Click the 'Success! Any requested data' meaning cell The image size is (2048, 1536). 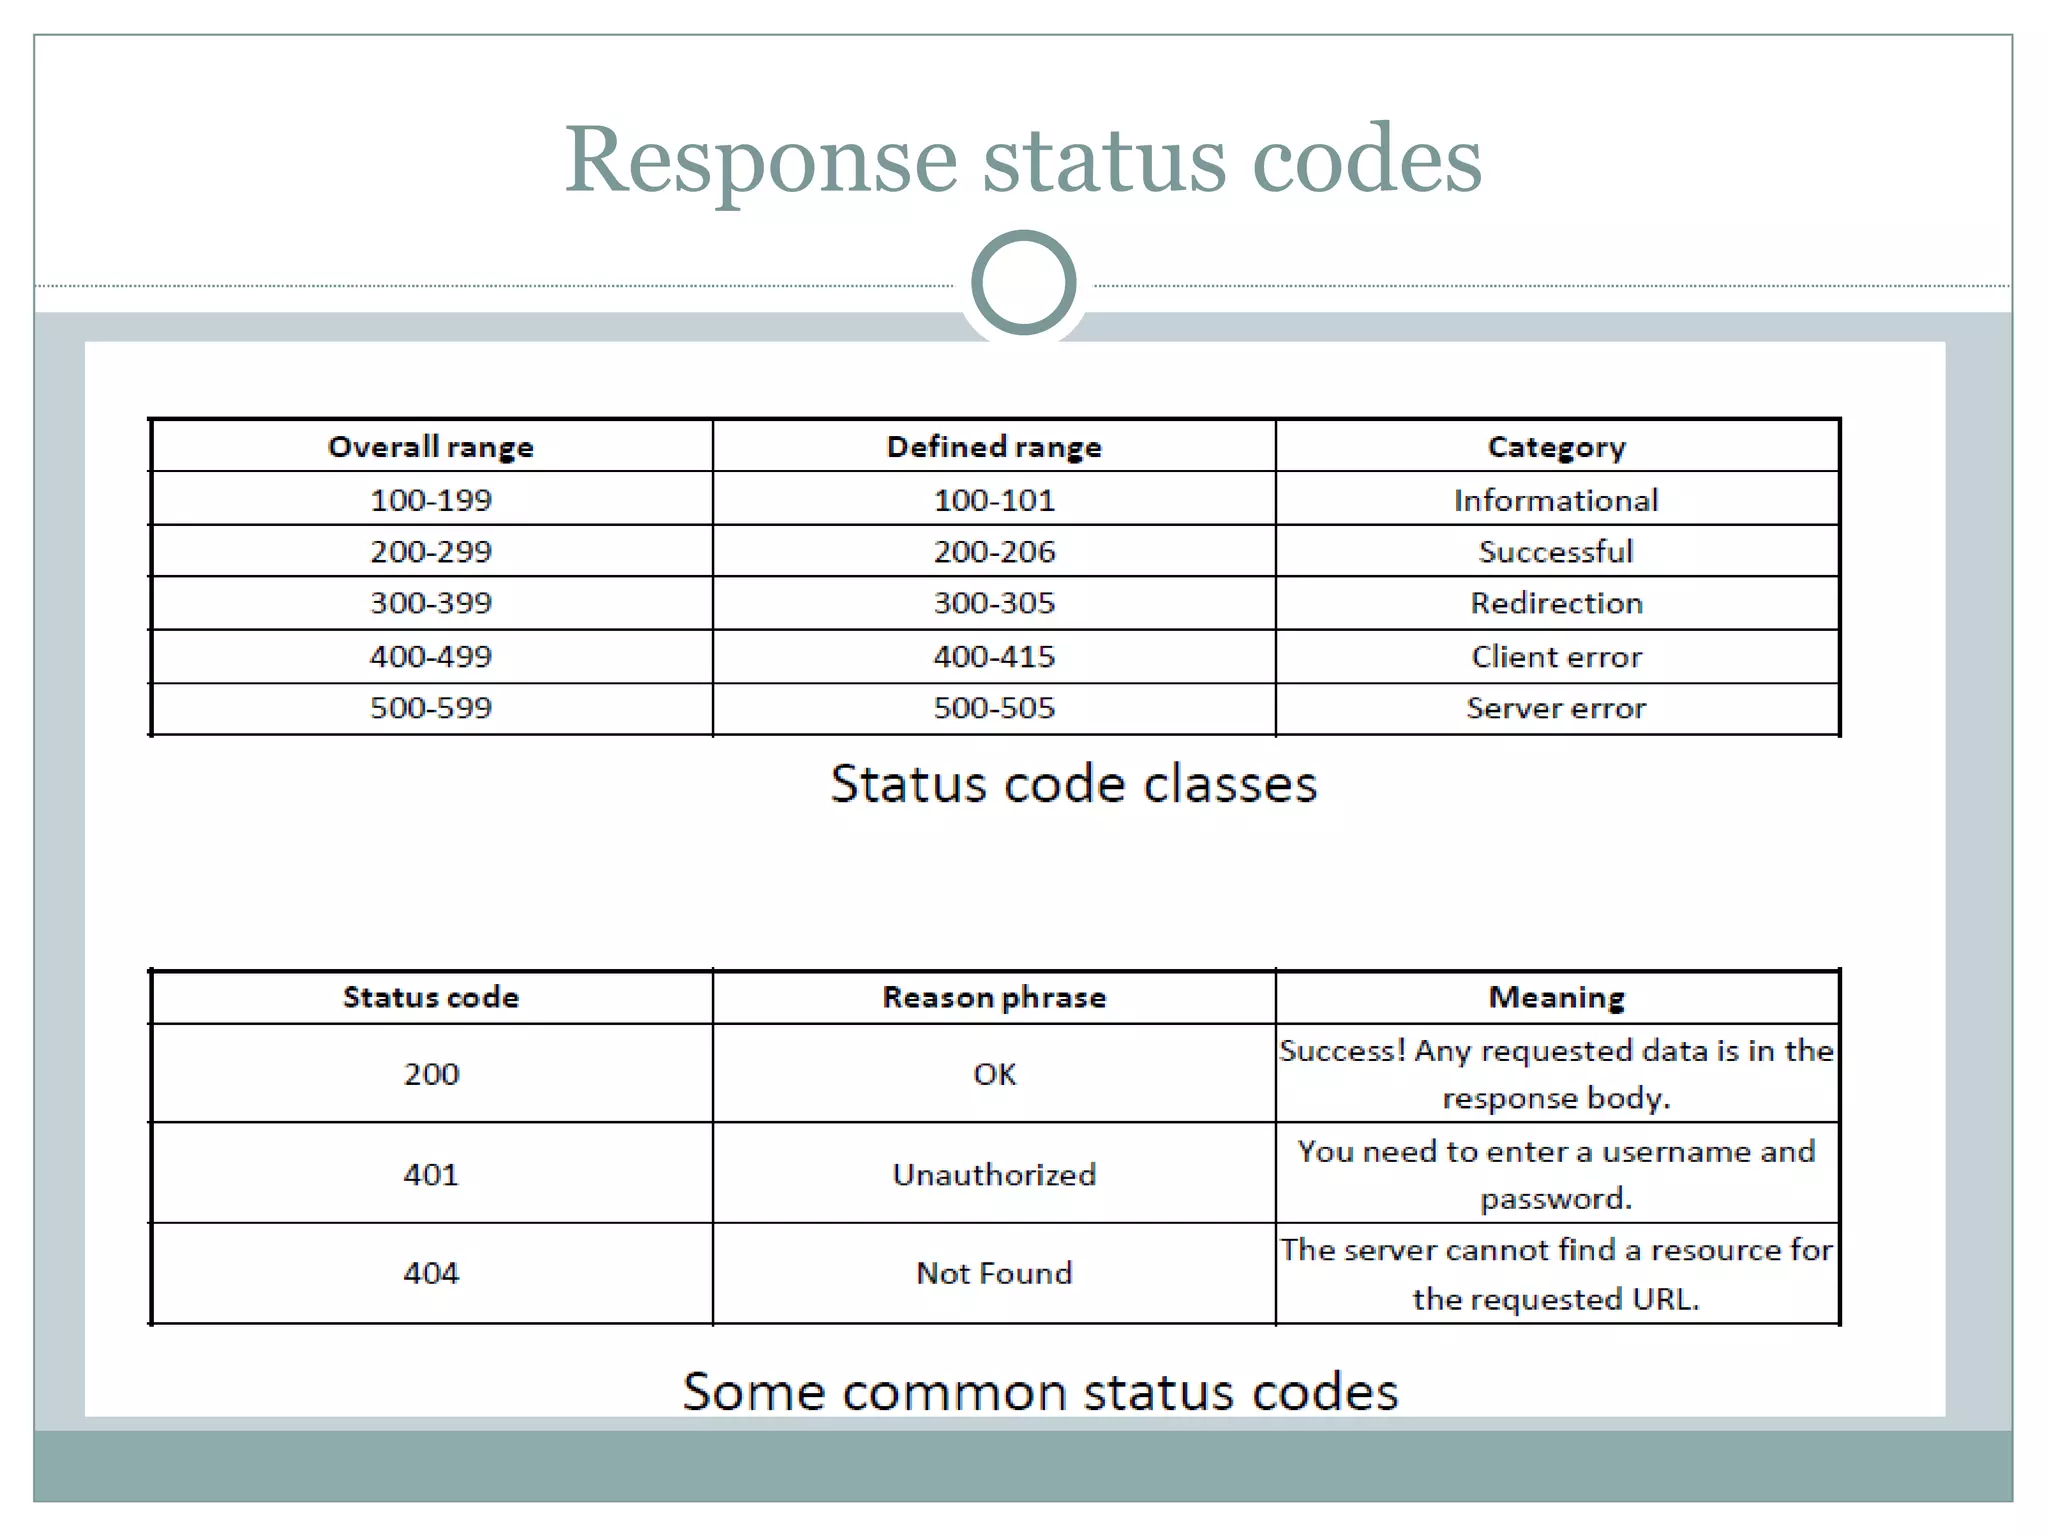1557,1073
